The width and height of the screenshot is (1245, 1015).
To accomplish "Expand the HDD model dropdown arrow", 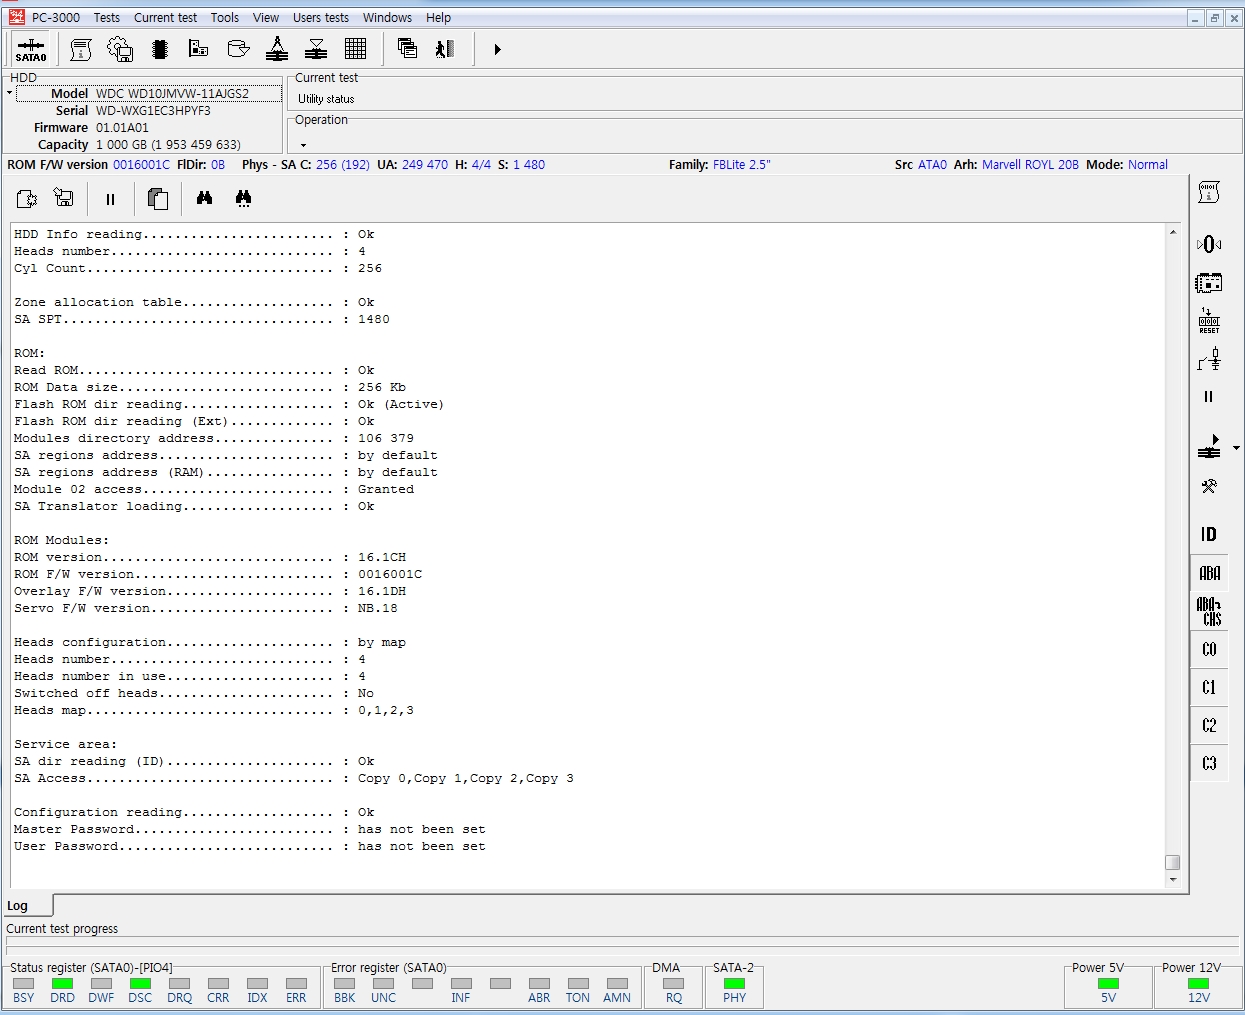I will 10,93.
